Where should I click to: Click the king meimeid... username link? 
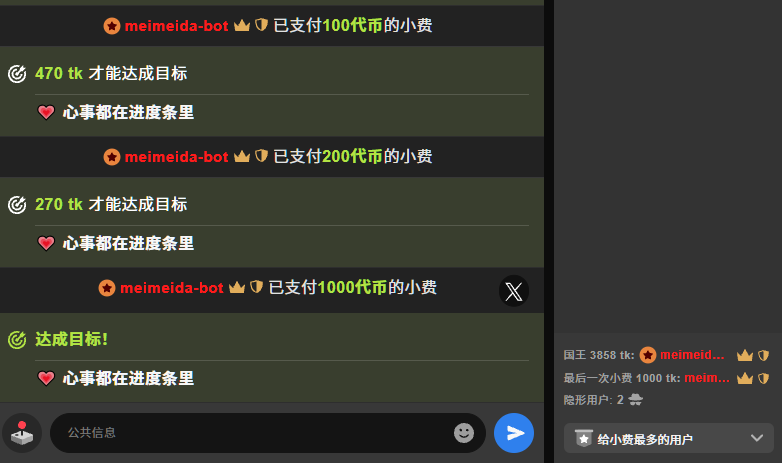tap(692, 355)
